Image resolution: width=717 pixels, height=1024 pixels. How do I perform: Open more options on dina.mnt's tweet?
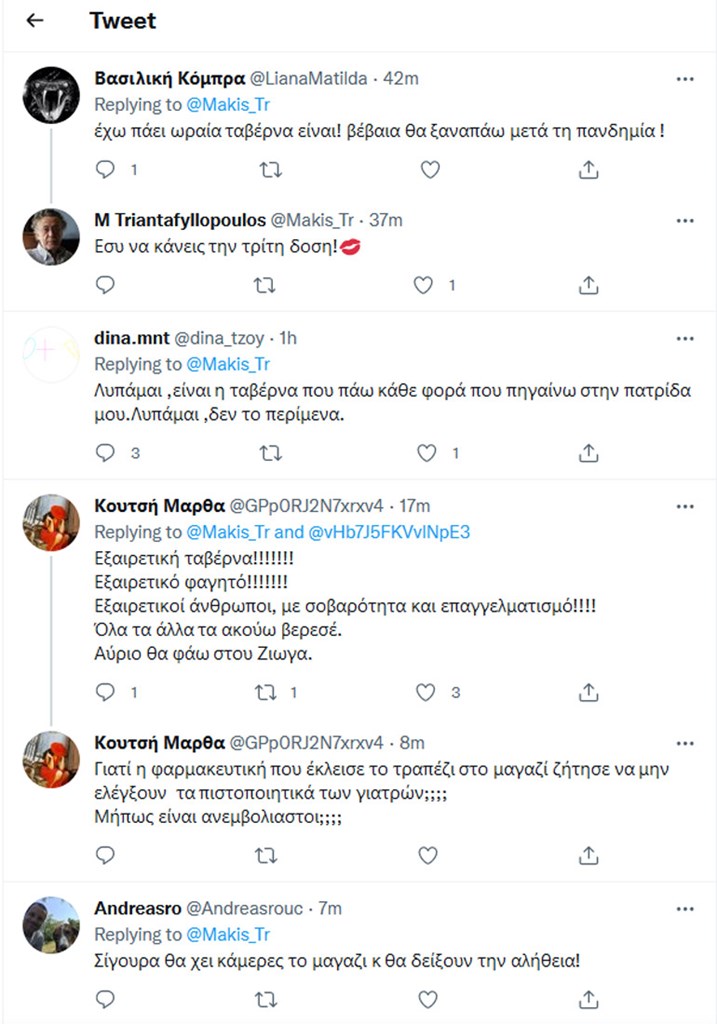coord(684,337)
